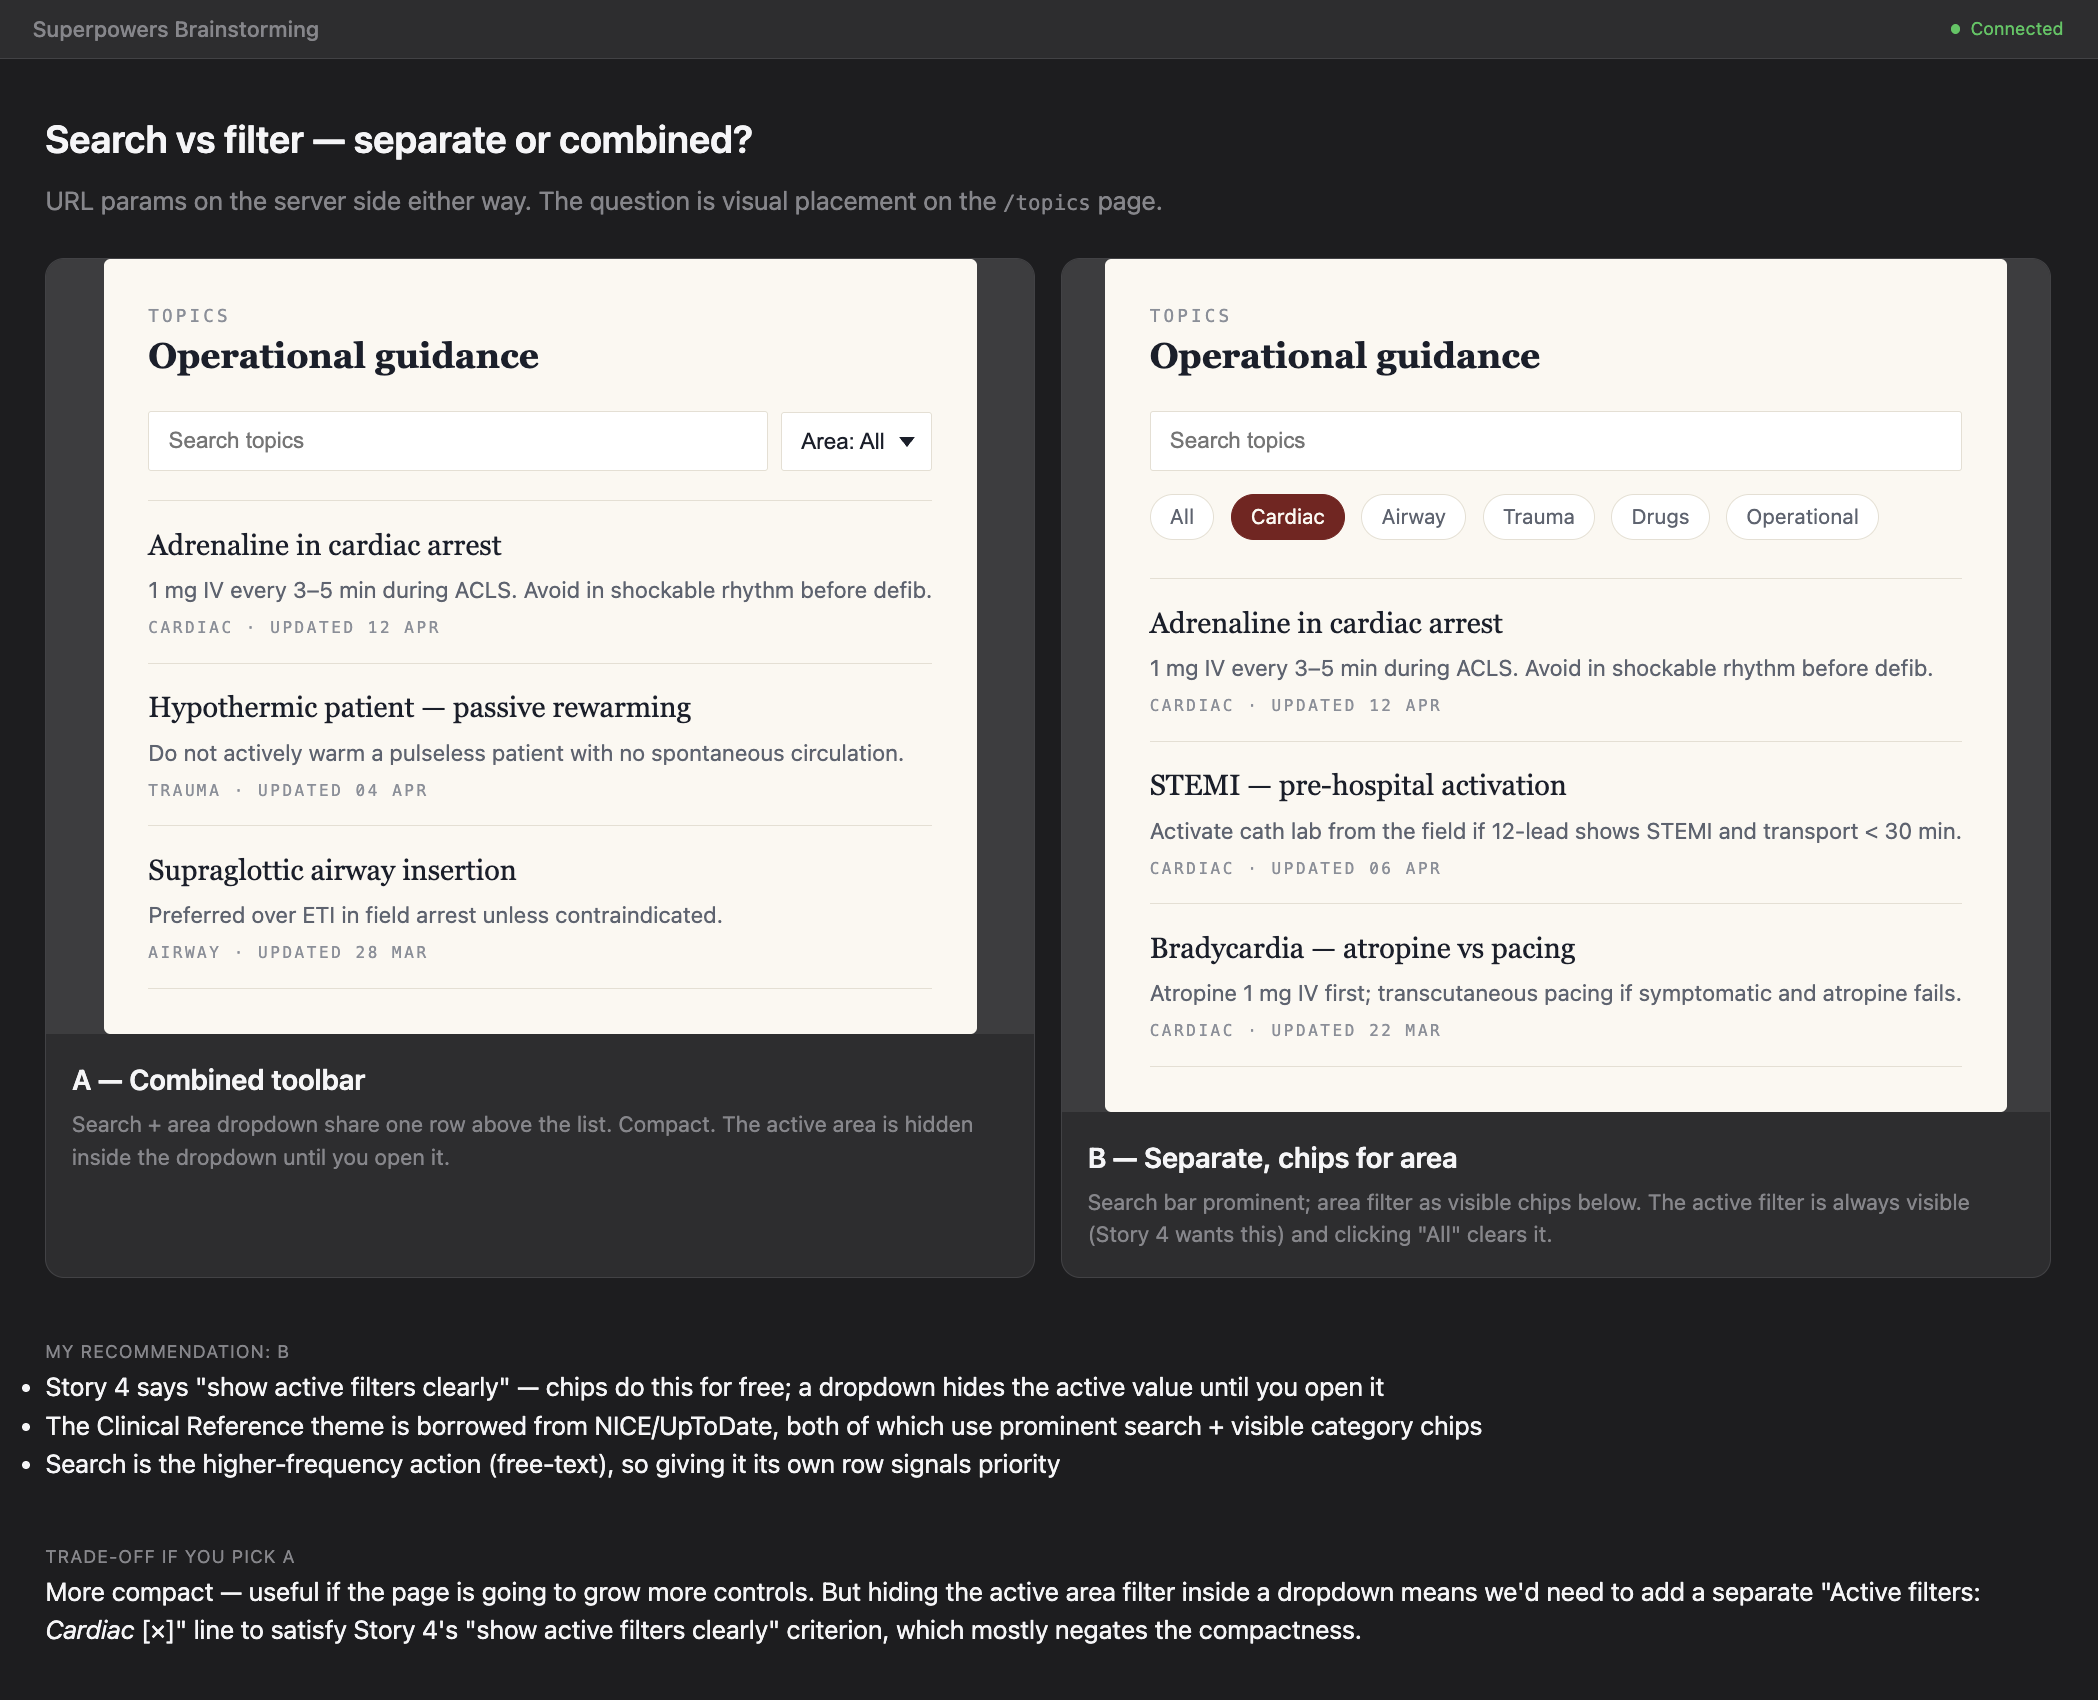Open Bradycardia — atropine vs pacing topic
Viewport: 2098px width, 1700px height.
[x=1362, y=948]
